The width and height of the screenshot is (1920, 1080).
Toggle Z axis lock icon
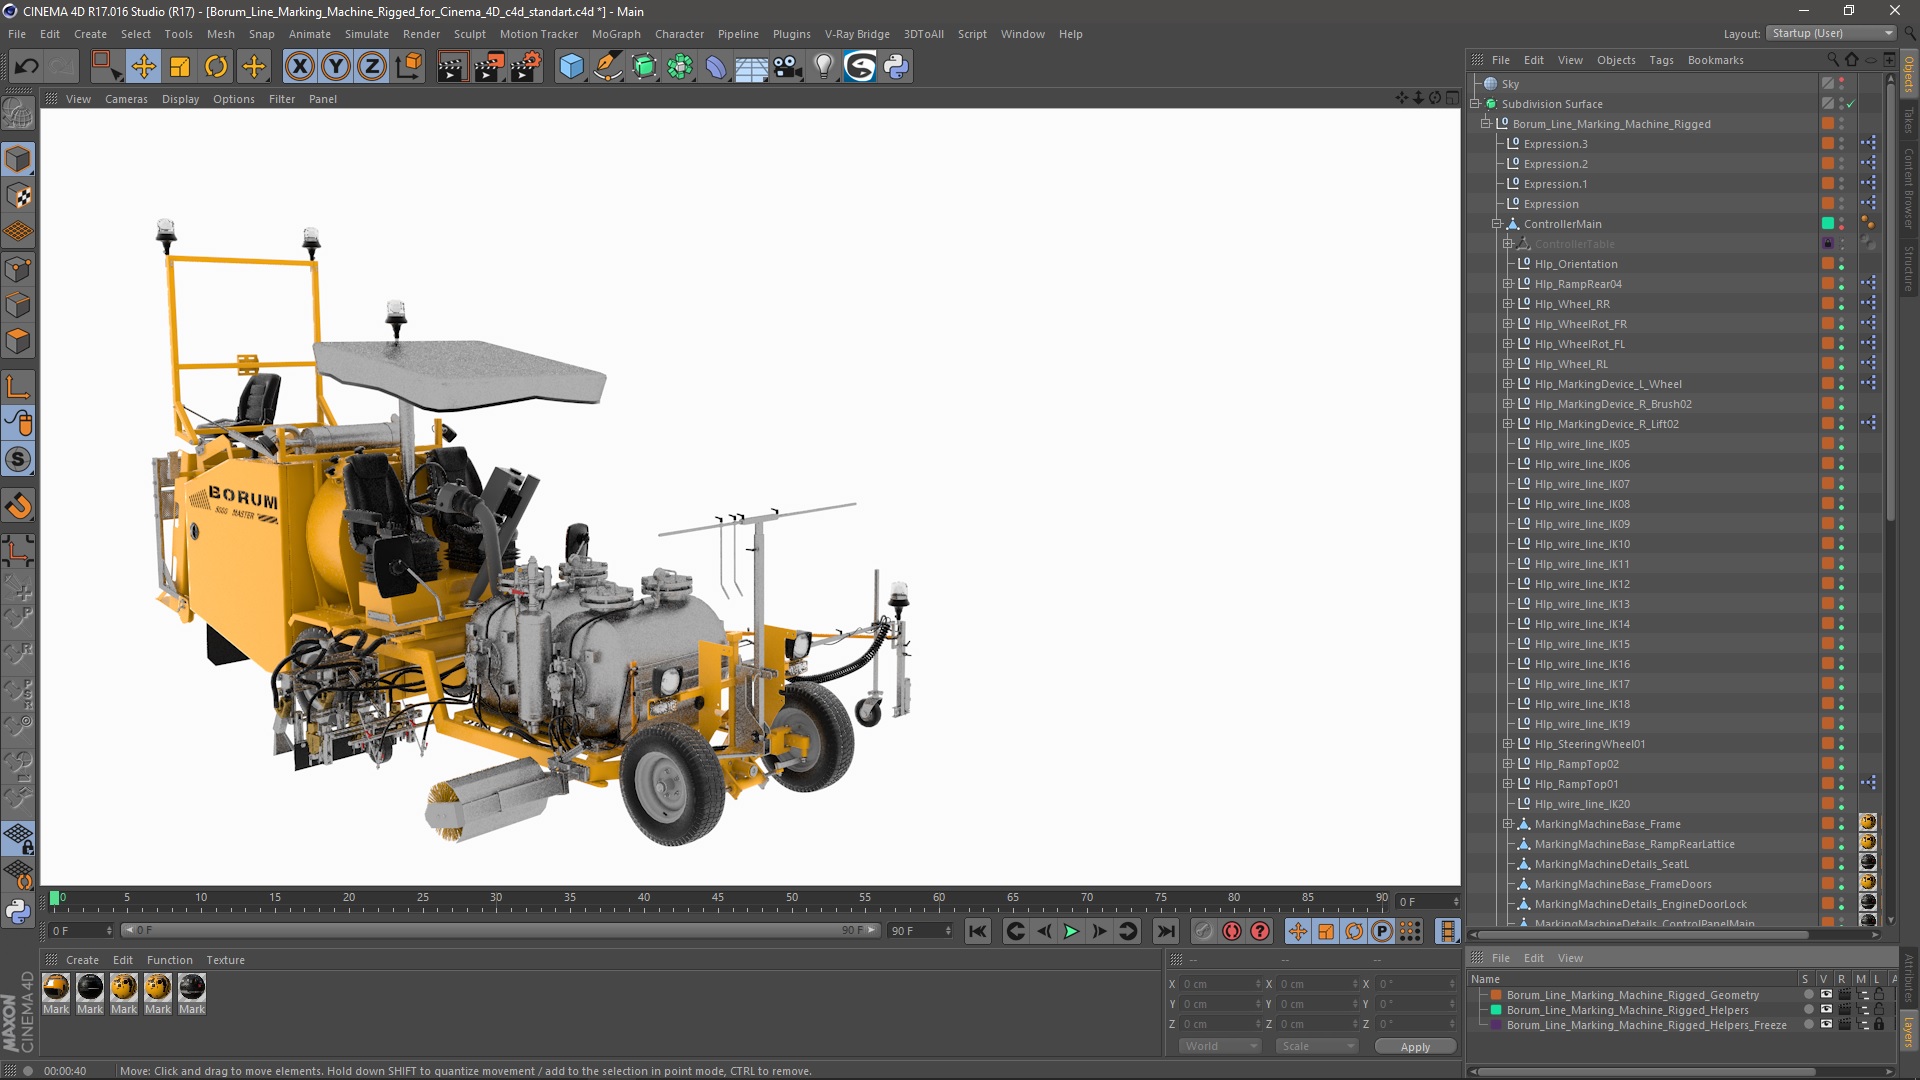tap(372, 67)
